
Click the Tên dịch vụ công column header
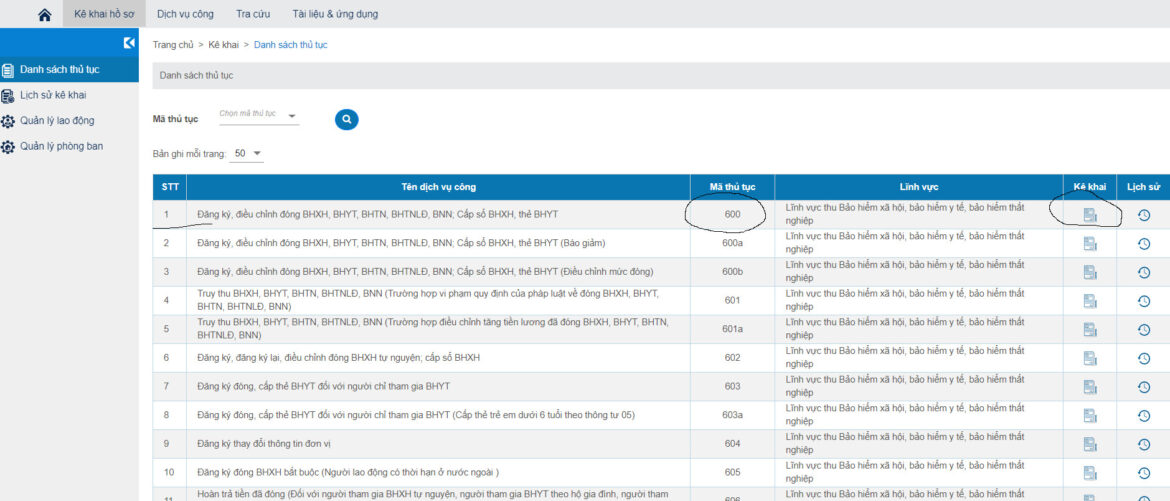click(x=437, y=187)
